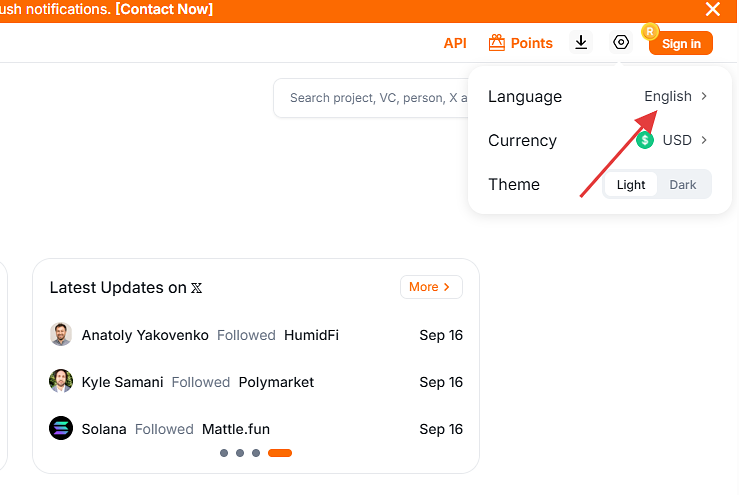Switch theme to Dark
This screenshot has width=739, height=495.
[x=683, y=185]
